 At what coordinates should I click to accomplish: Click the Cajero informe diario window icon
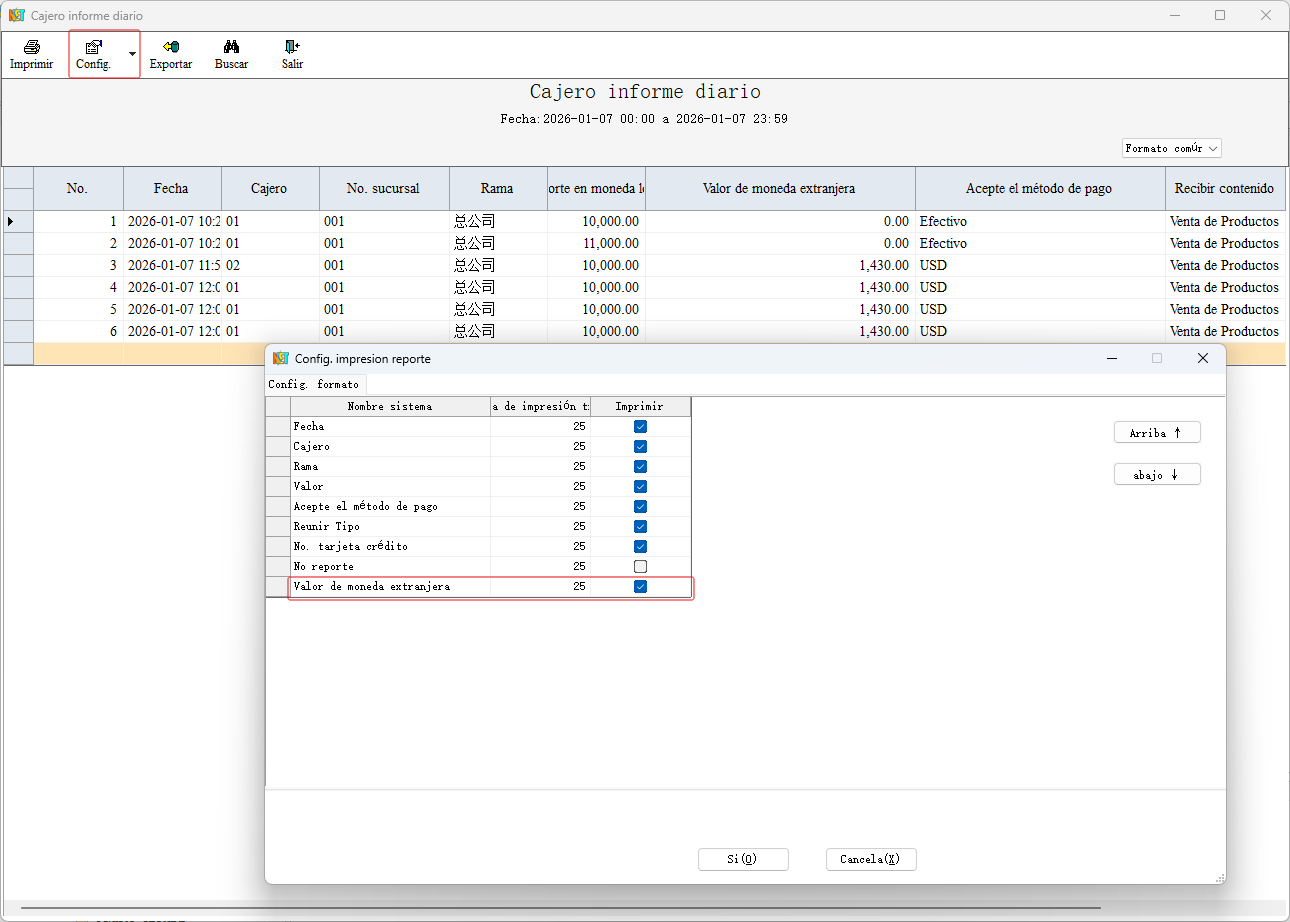click(16, 16)
